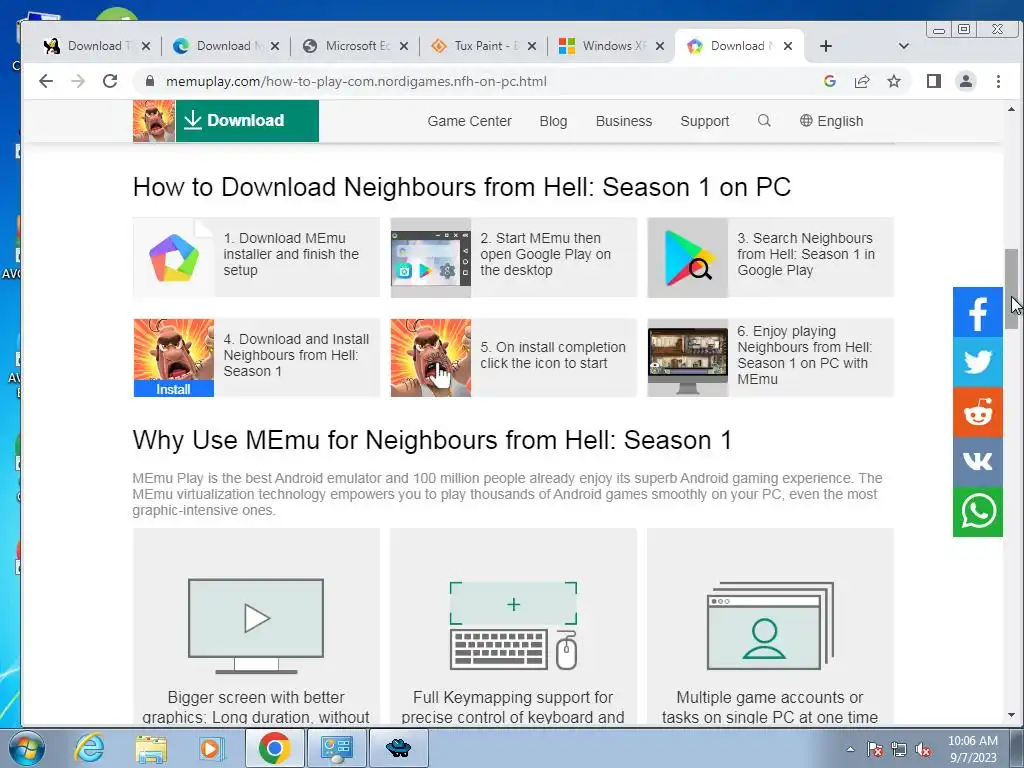Click the share page icon

862,81
